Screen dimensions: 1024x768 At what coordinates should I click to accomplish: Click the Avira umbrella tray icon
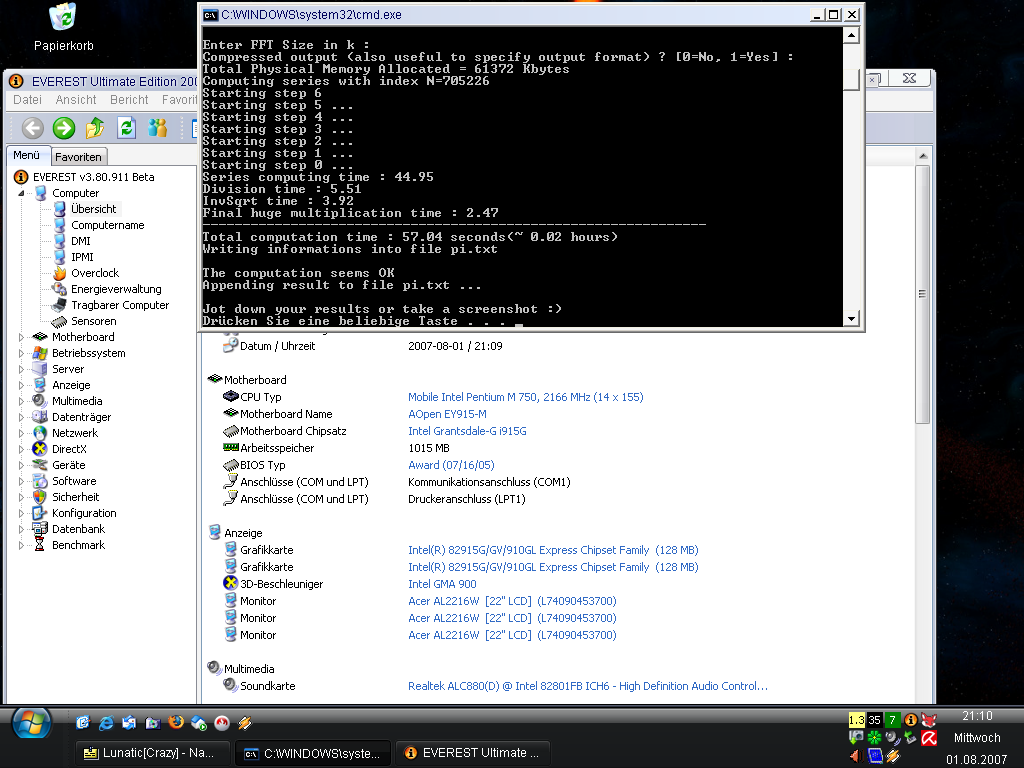(929, 738)
